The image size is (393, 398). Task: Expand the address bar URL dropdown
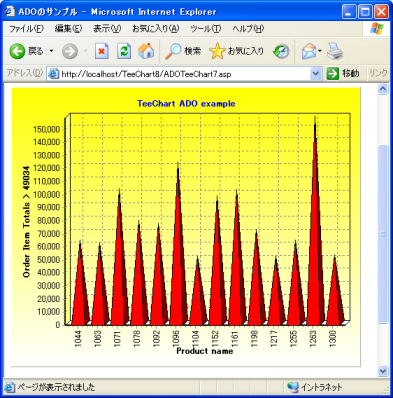(316, 74)
